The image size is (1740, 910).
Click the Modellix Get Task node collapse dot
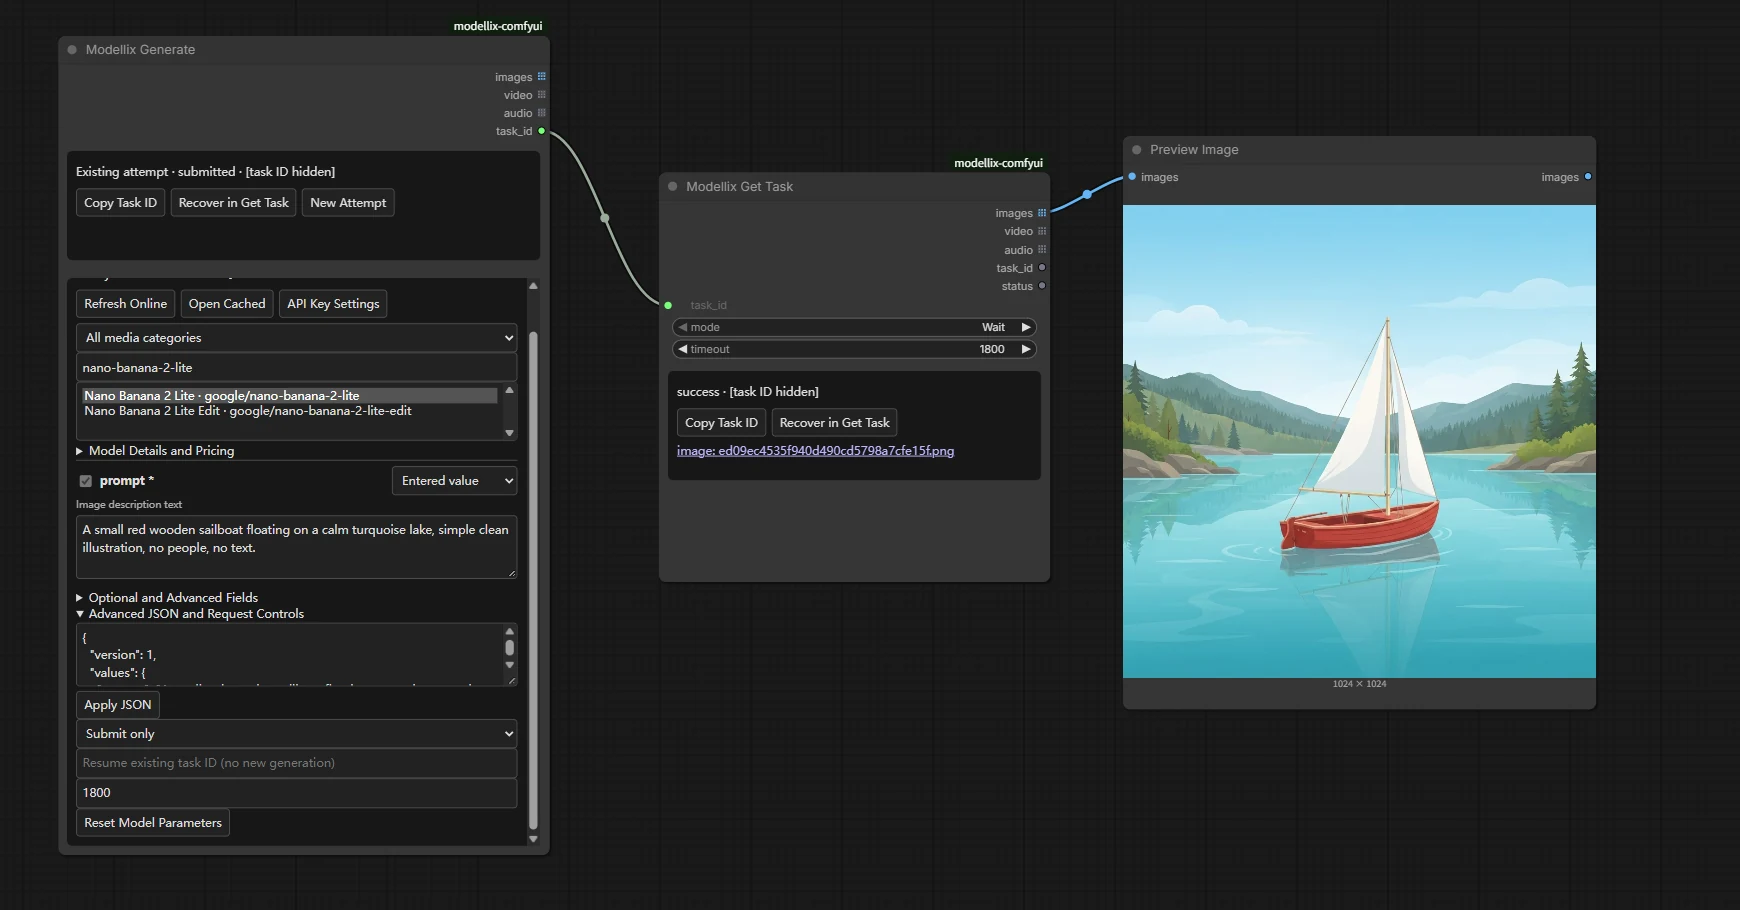pyautogui.click(x=673, y=187)
